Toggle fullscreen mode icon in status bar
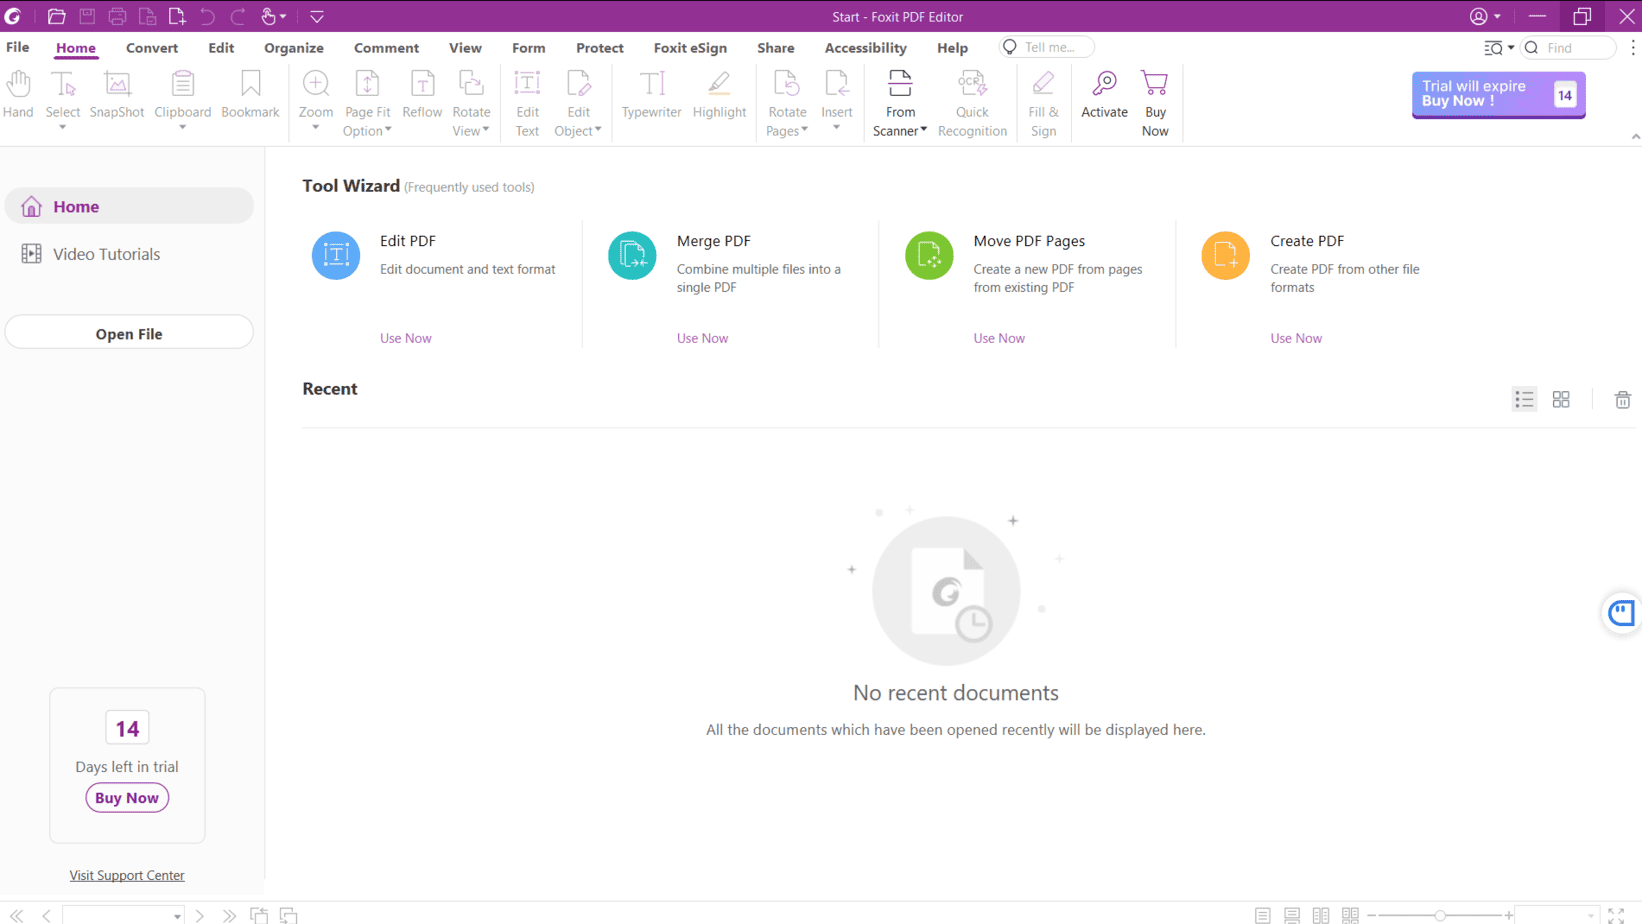1642x924 pixels. coord(1616,915)
